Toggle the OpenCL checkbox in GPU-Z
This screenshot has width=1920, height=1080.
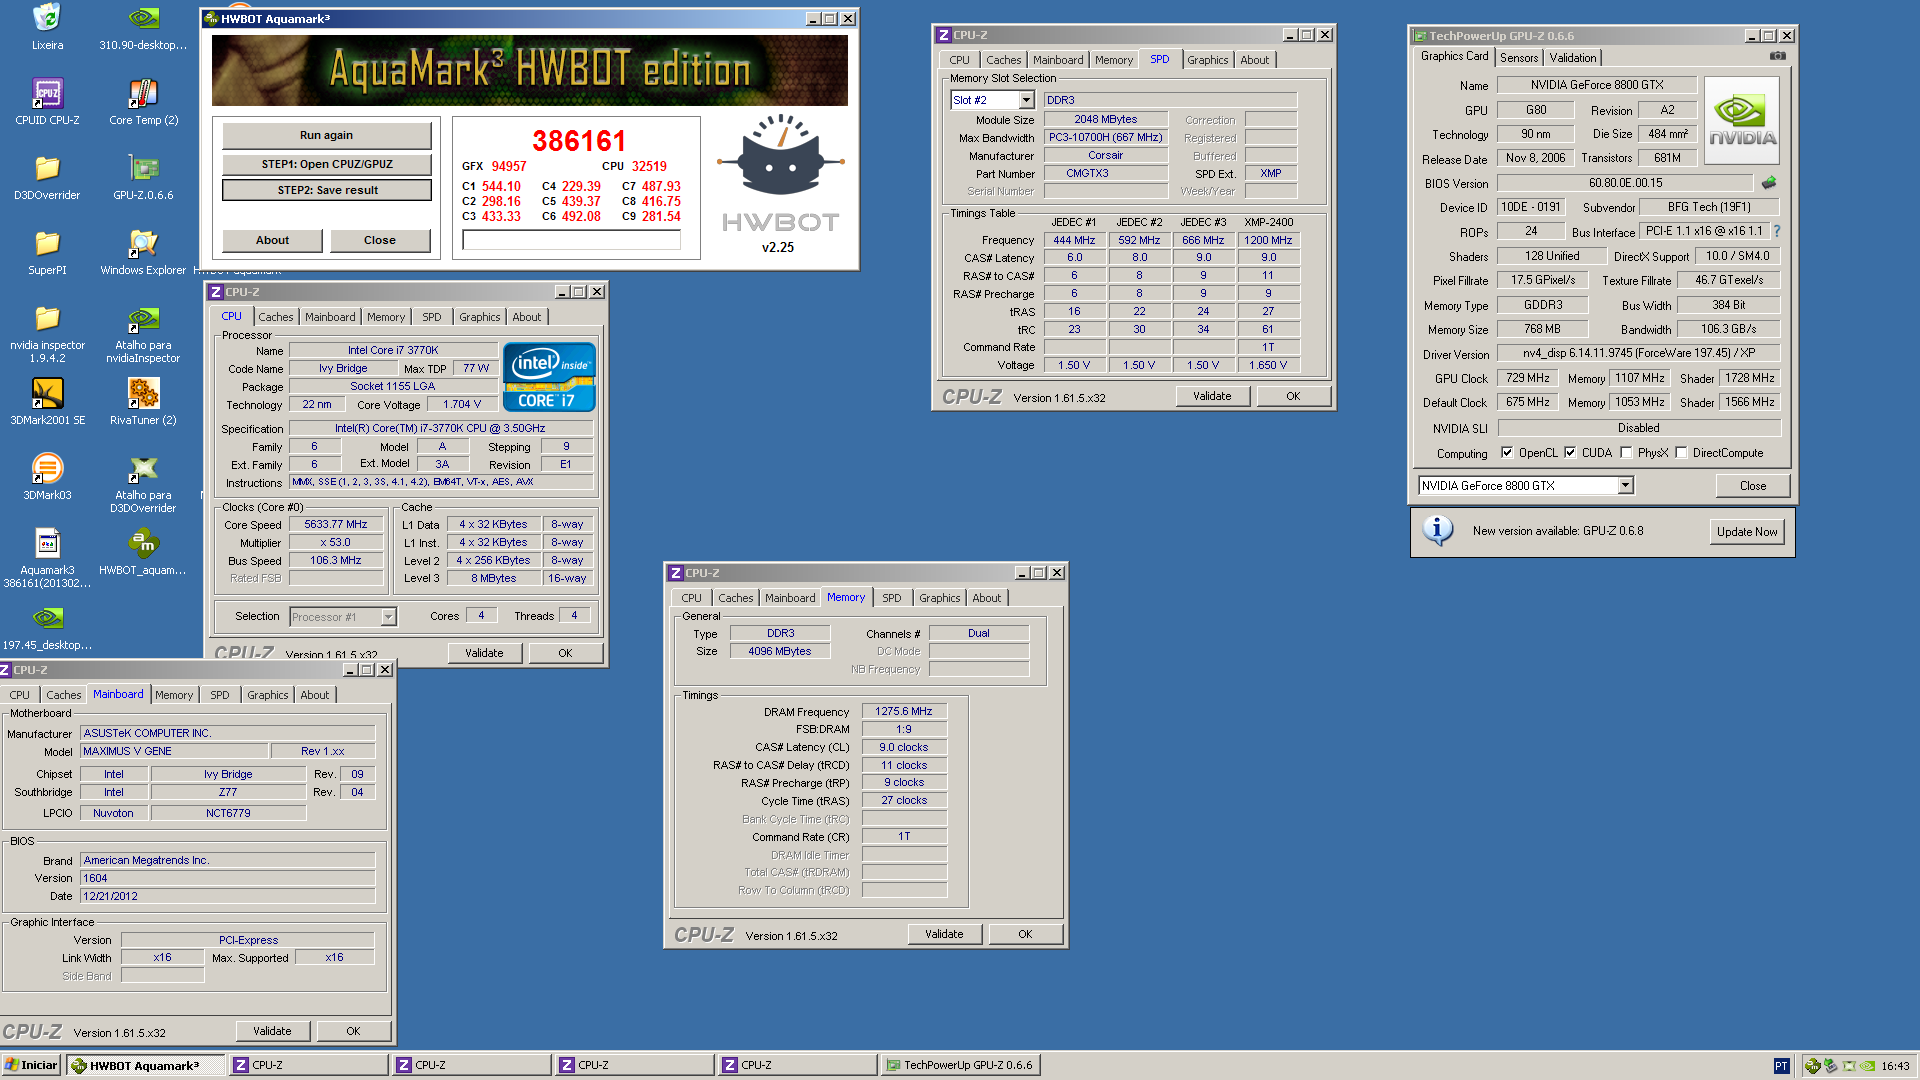(x=1507, y=453)
